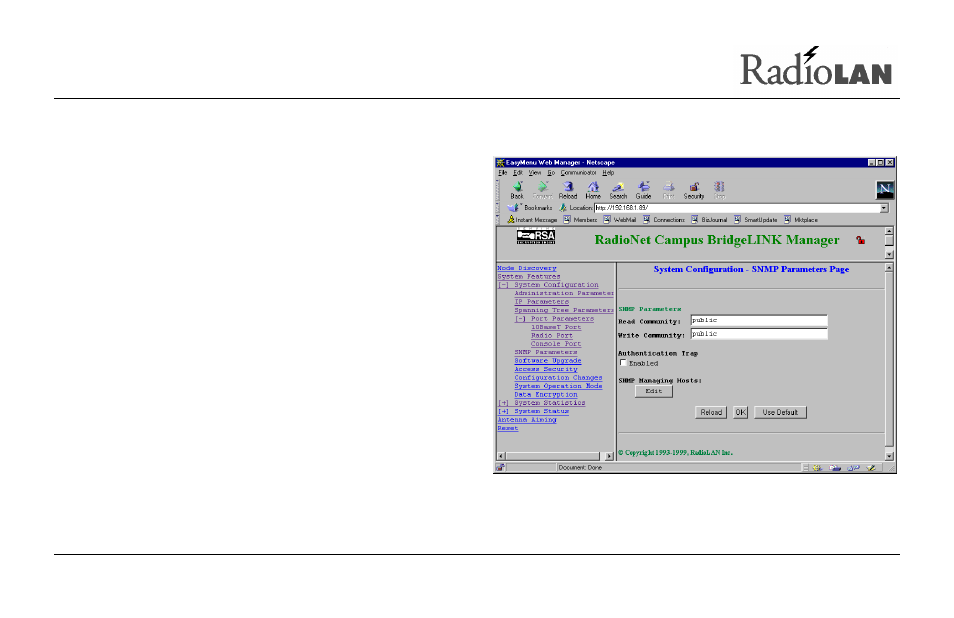This screenshot has height=618, width=954.
Task: Open System Features link
Action: coord(529,277)
